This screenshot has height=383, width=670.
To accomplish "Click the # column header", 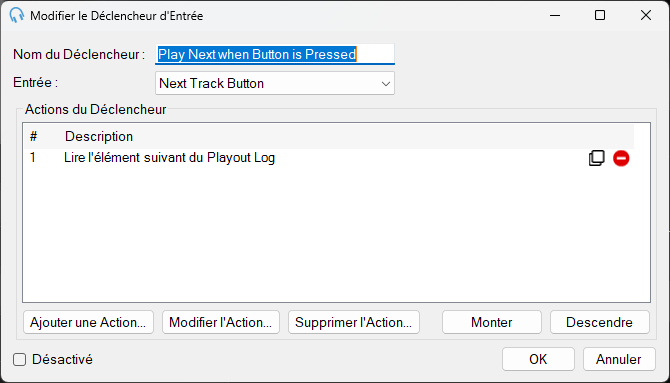I will coord(33,137).
